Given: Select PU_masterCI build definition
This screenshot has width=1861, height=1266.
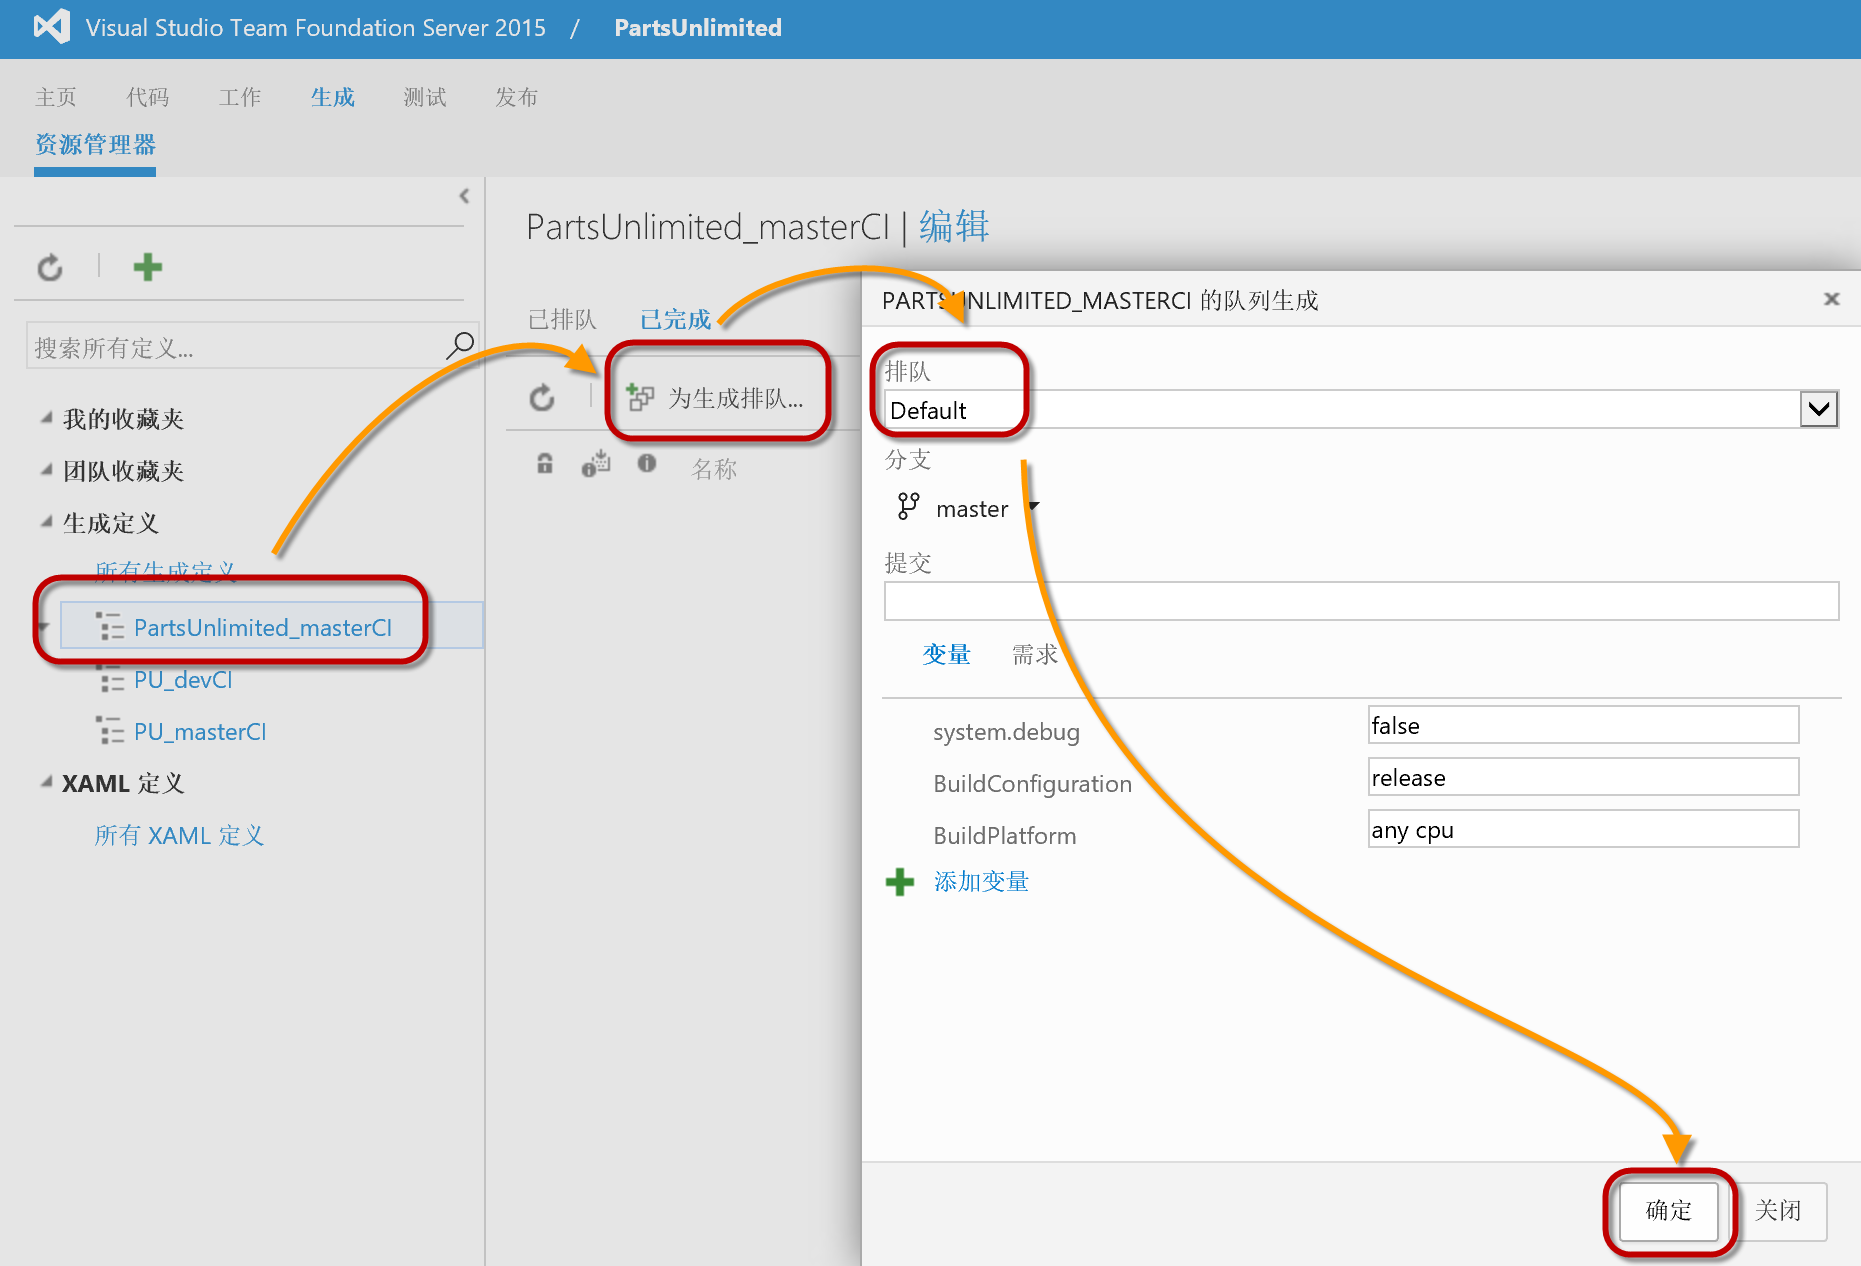Looking at the screenshot, I should pyautogui.click(x=200, y=732).
